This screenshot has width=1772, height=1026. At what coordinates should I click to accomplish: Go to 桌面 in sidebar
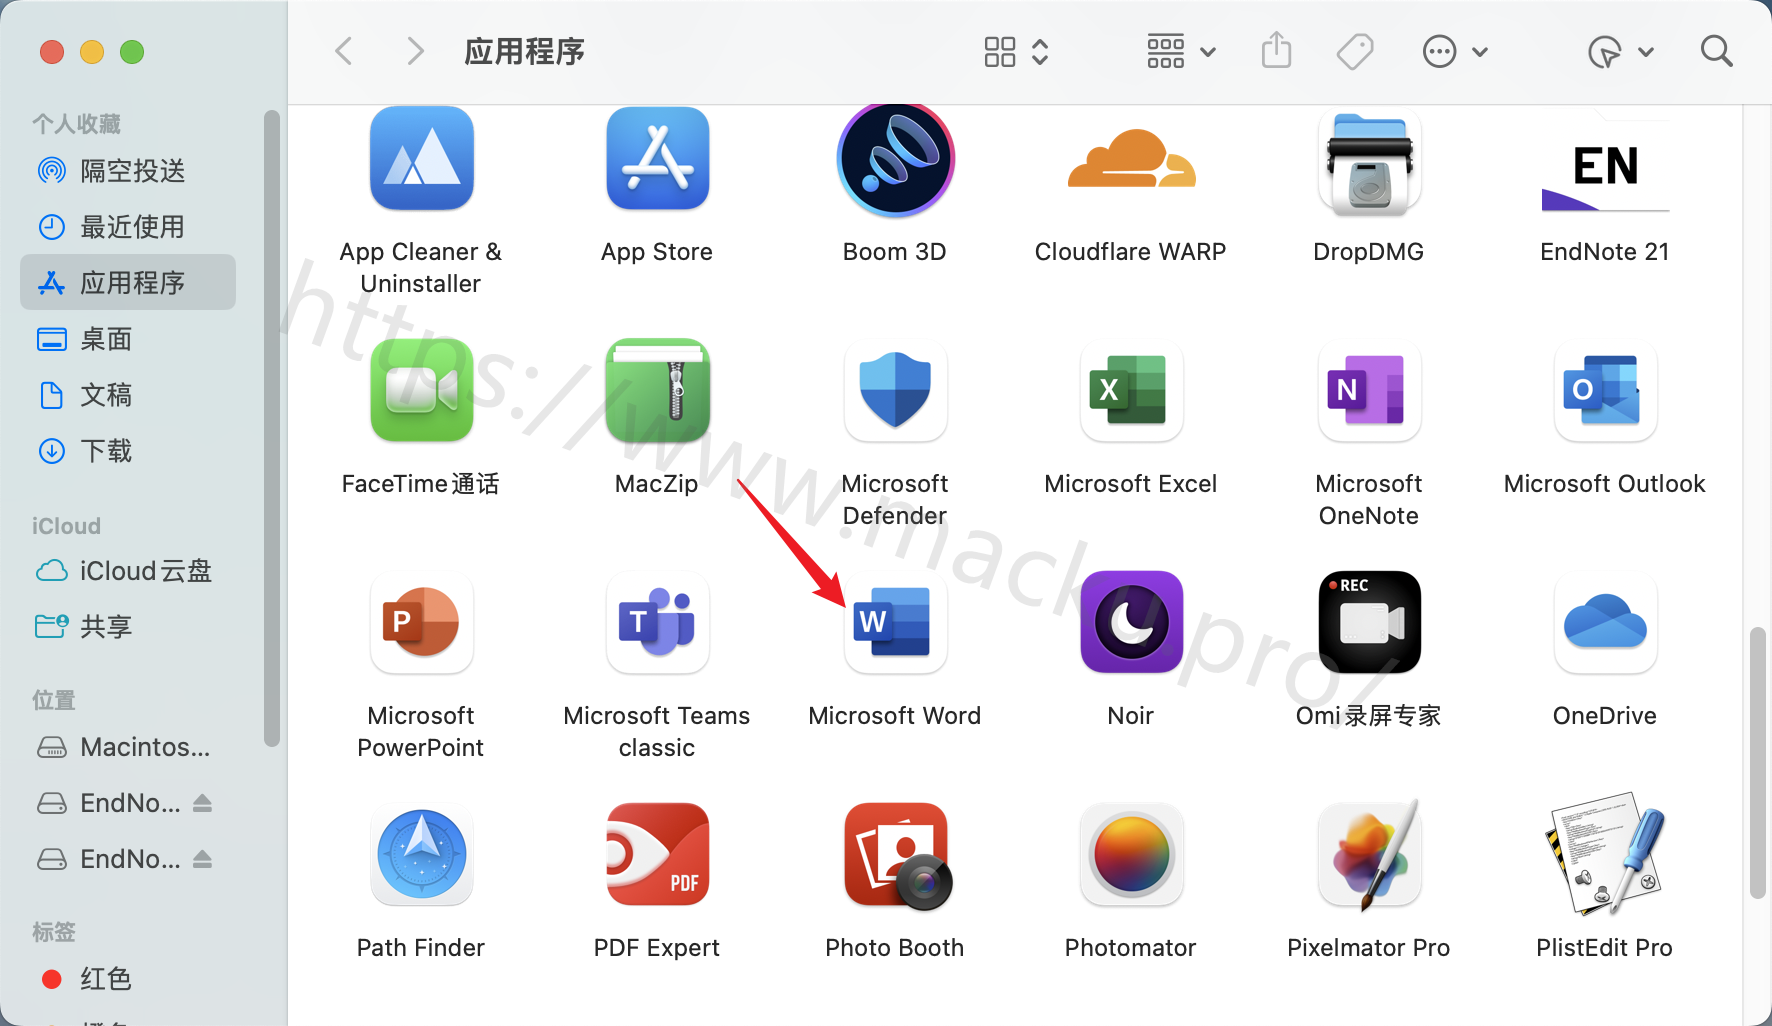pos(128,339)
